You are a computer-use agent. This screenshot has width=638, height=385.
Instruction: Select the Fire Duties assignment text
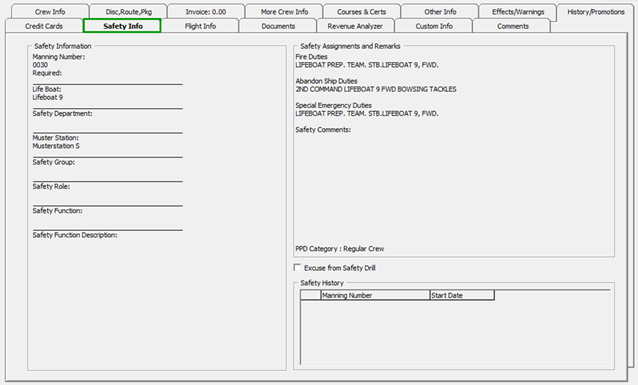(367, 65)
